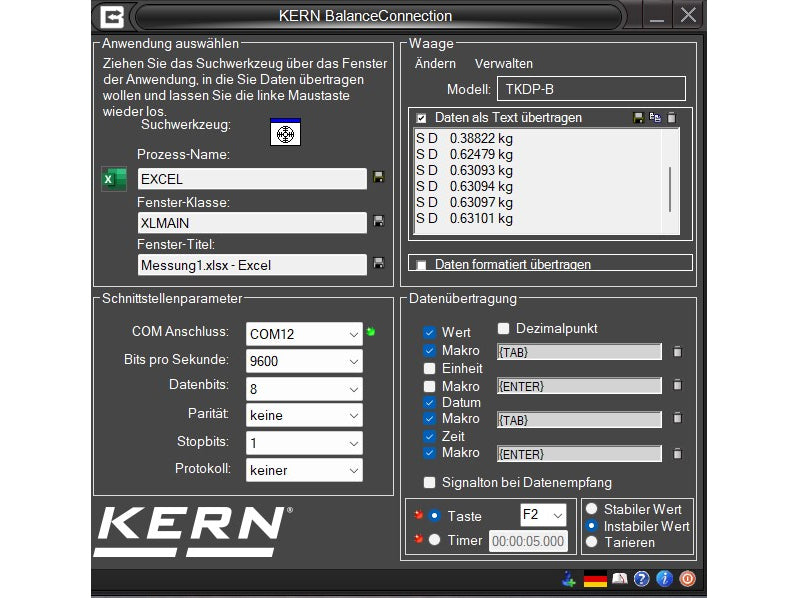Image resolution: width=798 pixels, height=598 pixels.
Task: Toggle the Makro checkbox below Datum
Action: [430, 419]
